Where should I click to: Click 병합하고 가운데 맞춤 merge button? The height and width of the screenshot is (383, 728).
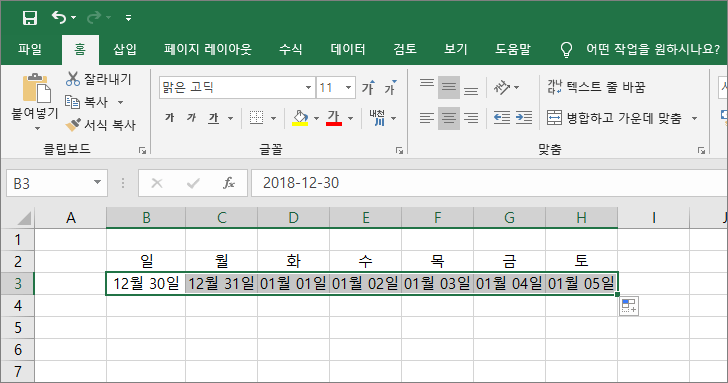click(614, 118)
